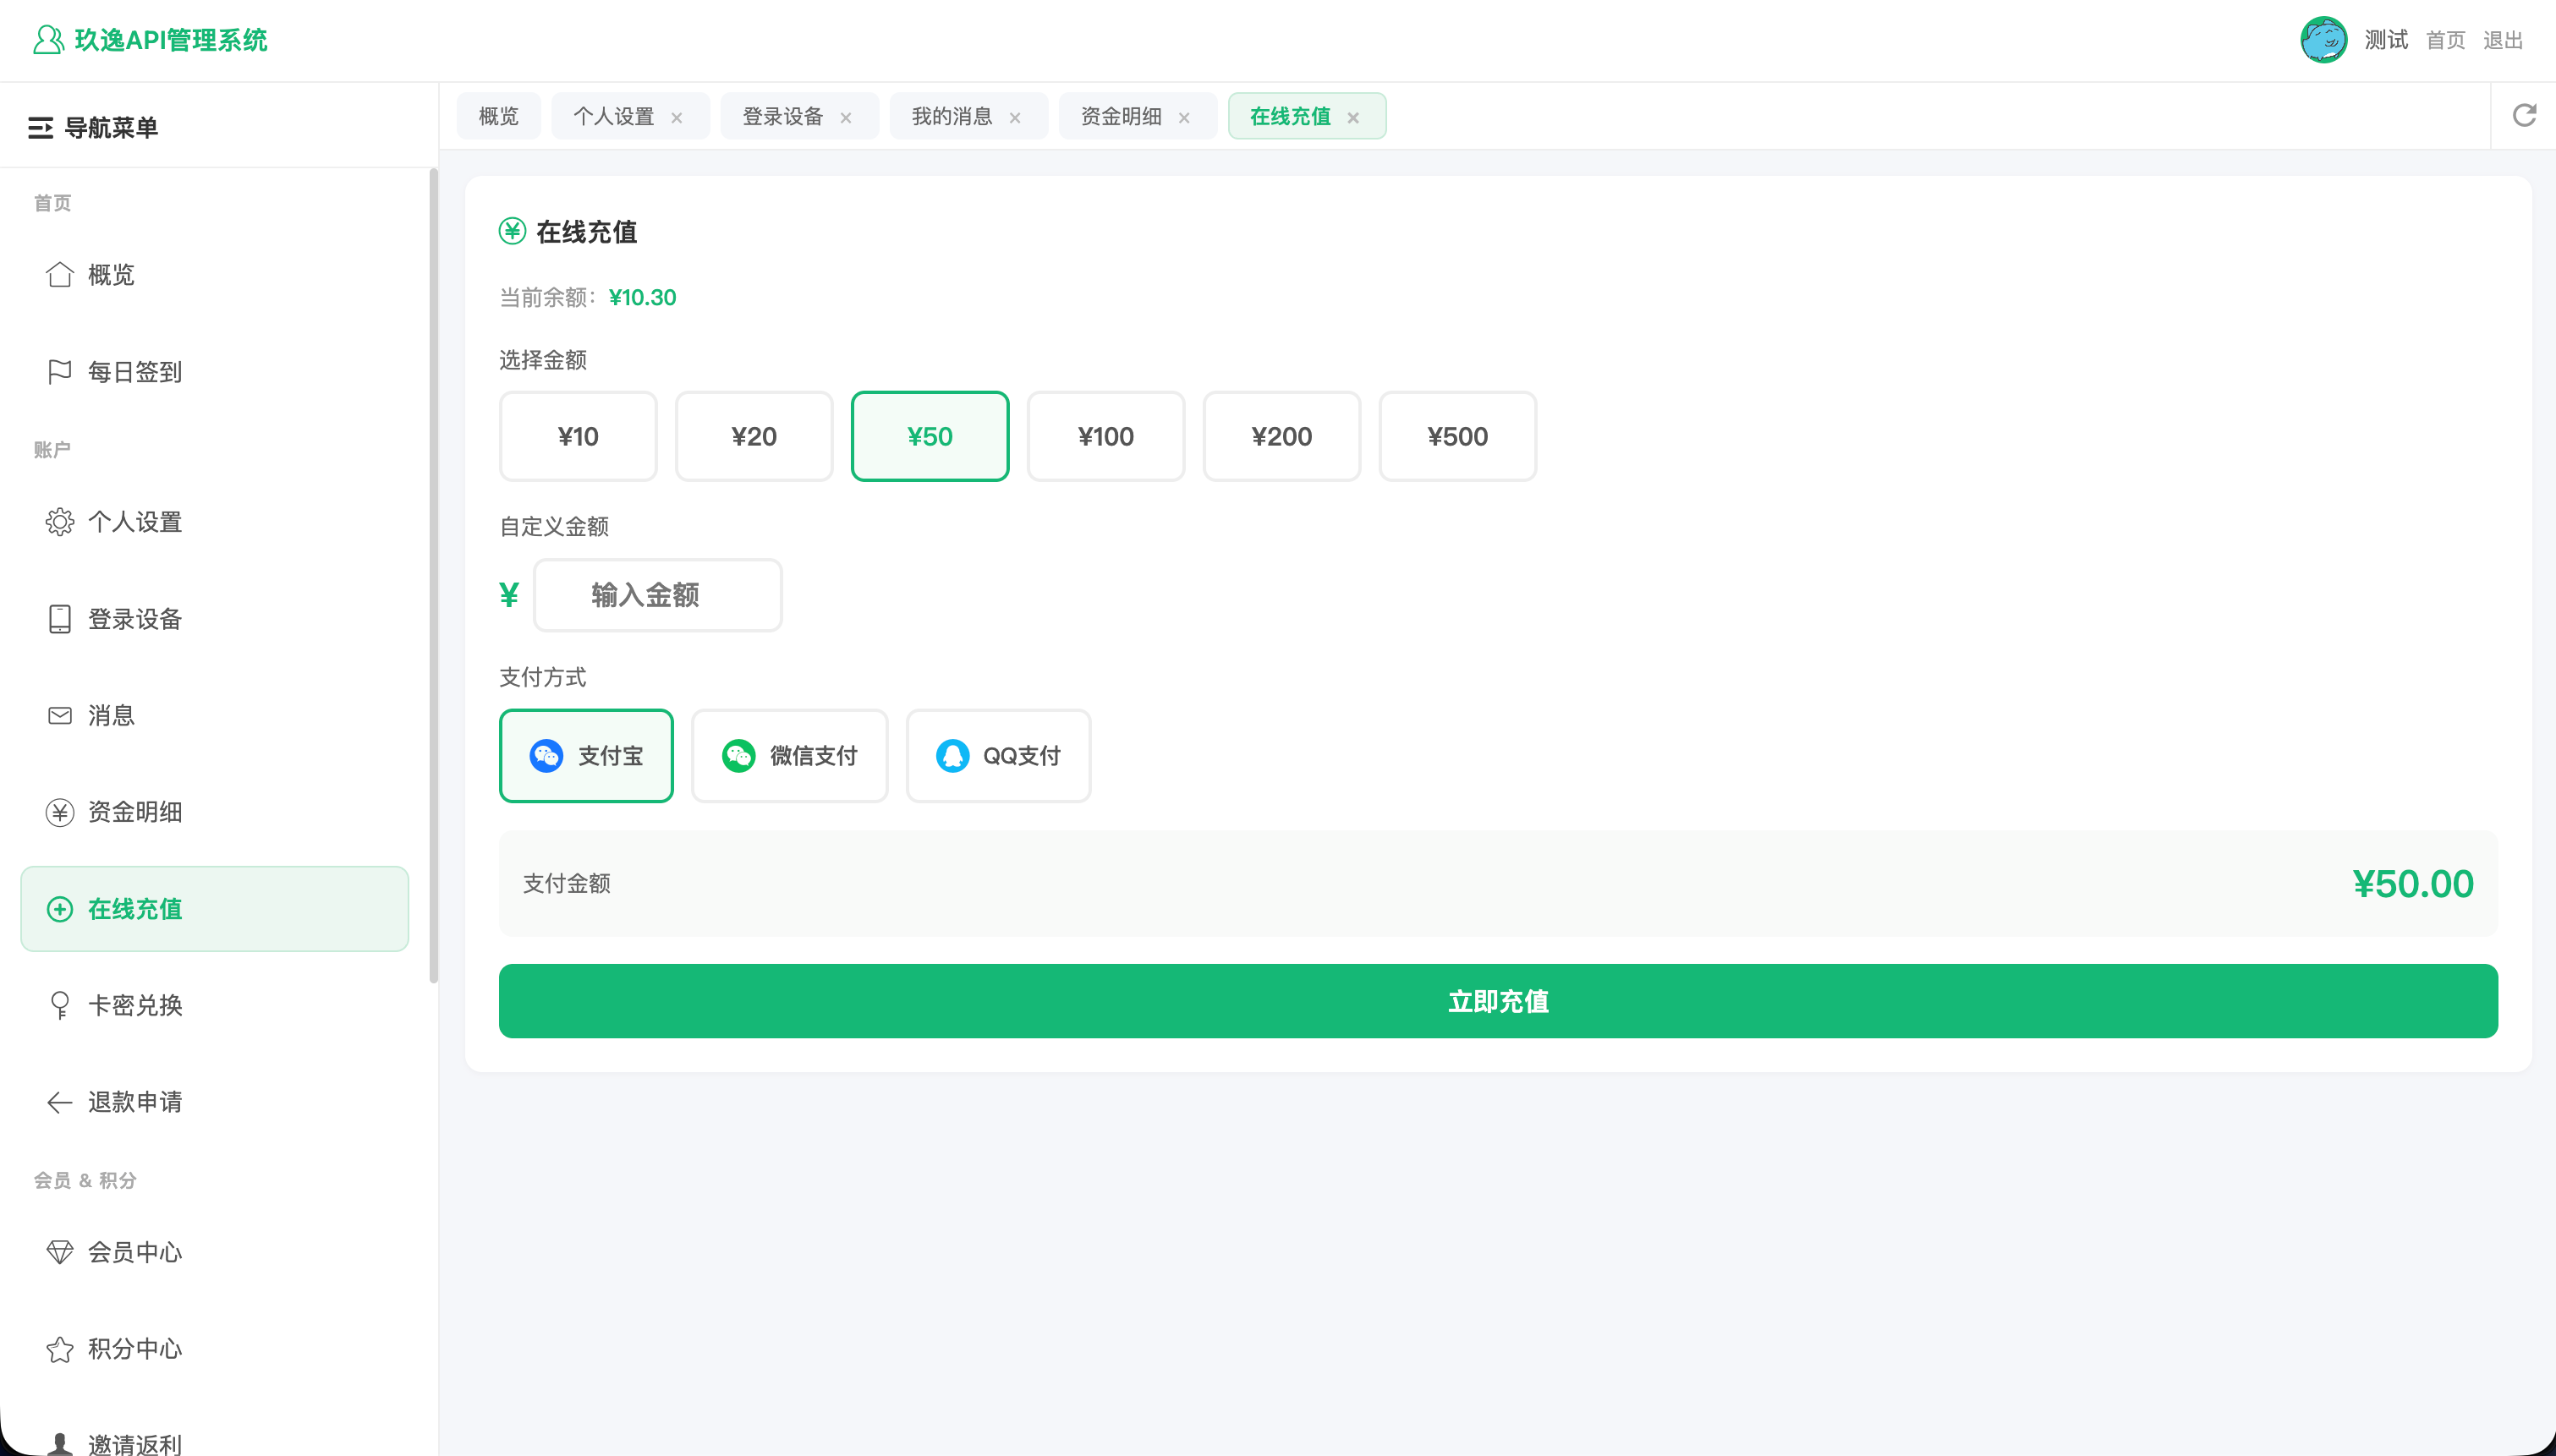Click the yen icon next to 在线充值 title
The width and height of the screenshot is (2556, 1456).
coord(512,232)
